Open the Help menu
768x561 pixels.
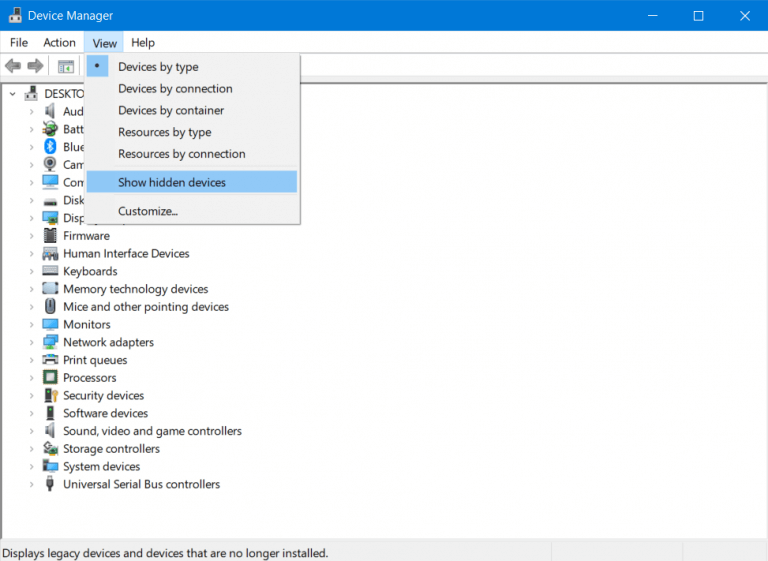[x=143, y=43]
